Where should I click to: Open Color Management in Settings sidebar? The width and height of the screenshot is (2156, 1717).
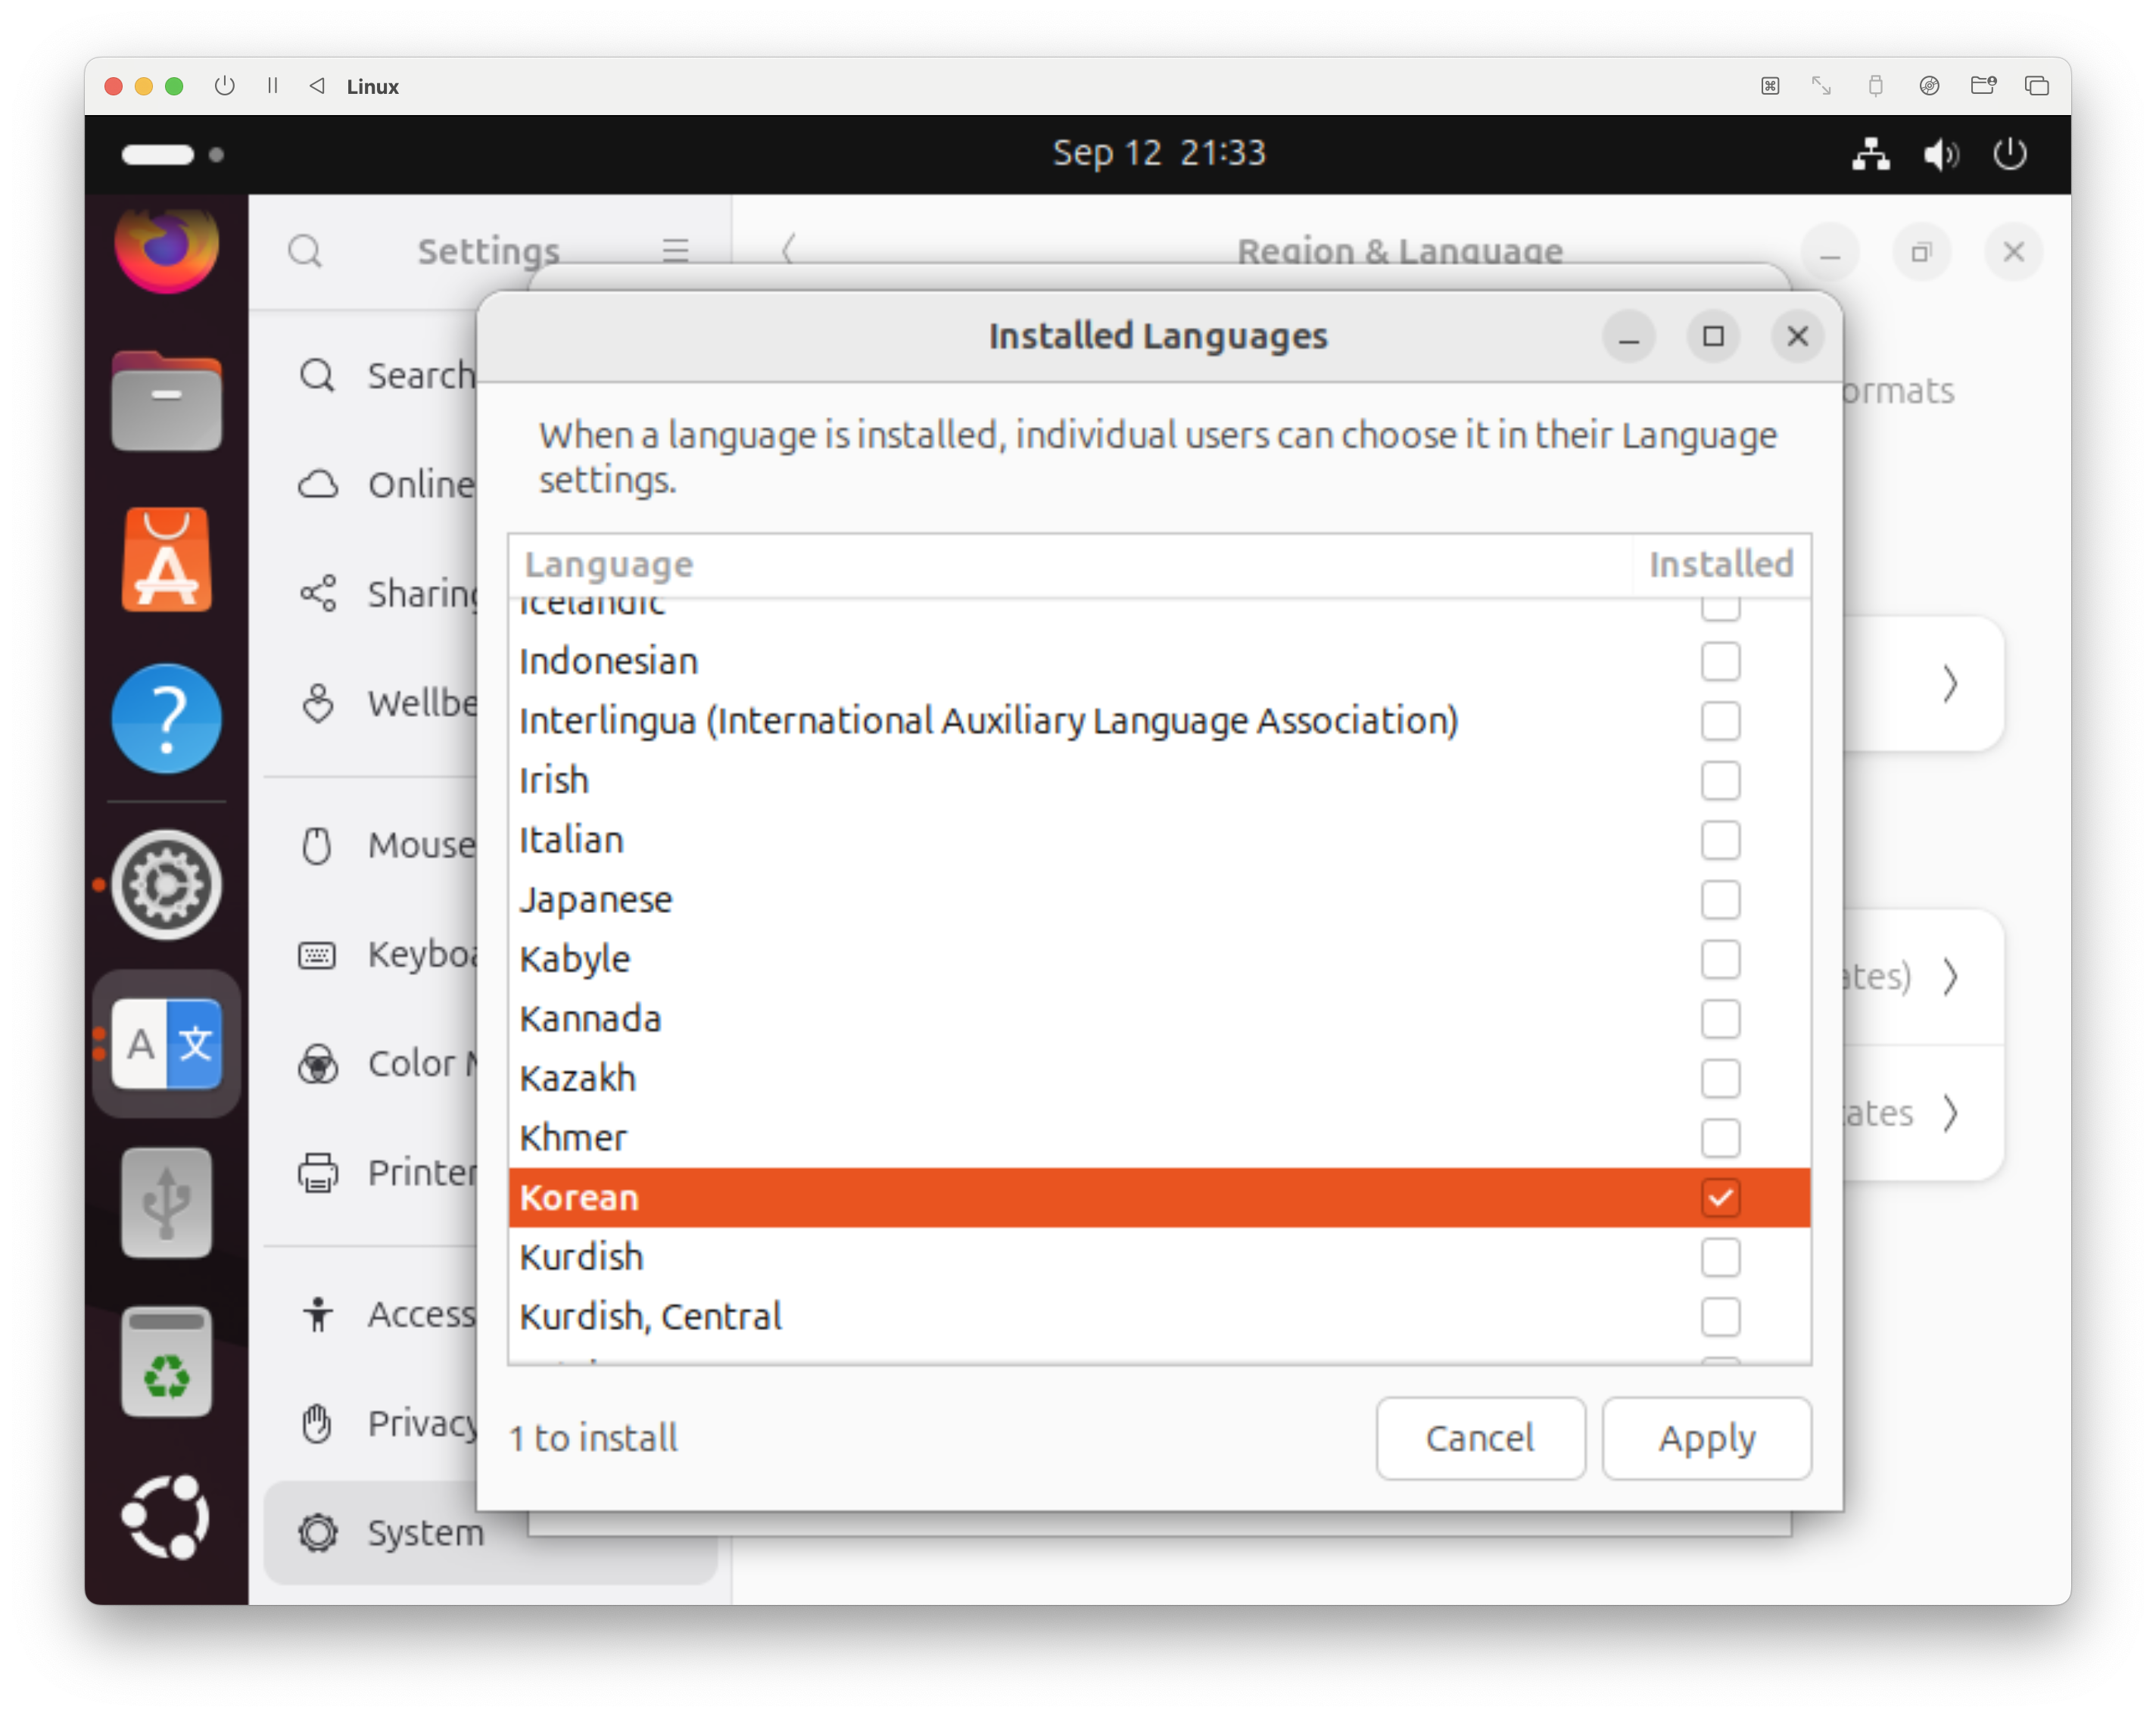pyautogui.click(x=388, y=1064)
